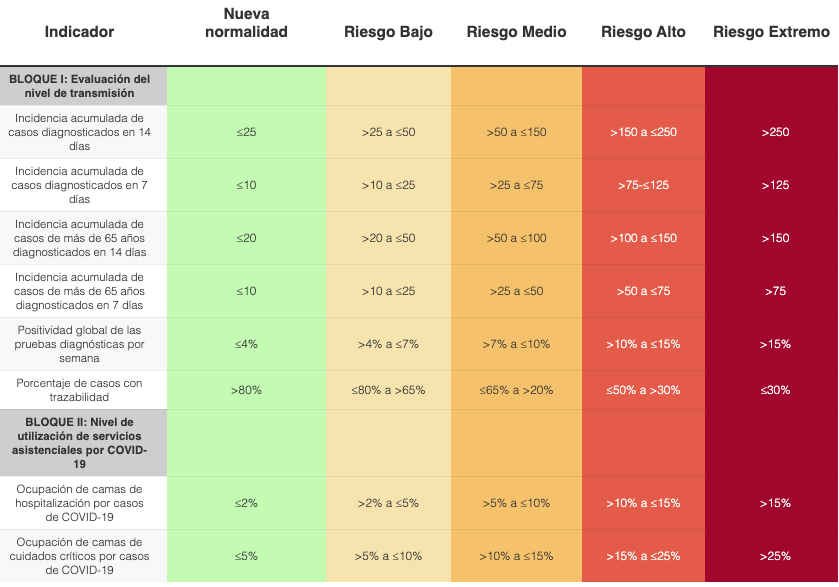This screenshot has width=839, height=587.
Task: Click the BLOQUE I transmission section heading
Action: [80, 86]
